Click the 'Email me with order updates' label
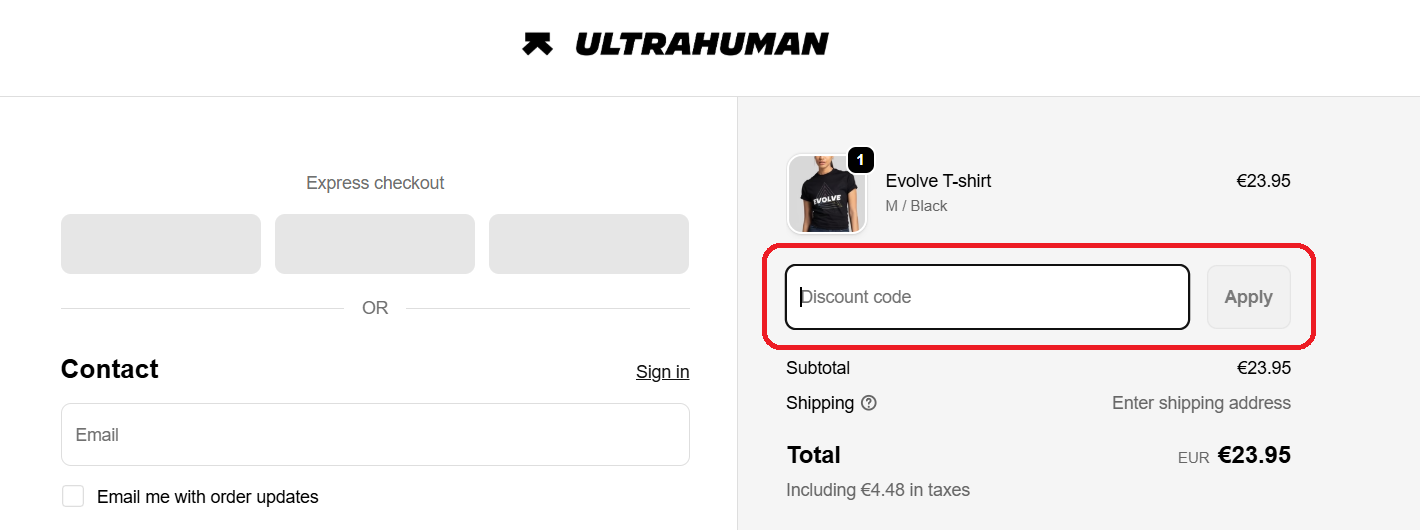 tap(207, 497)
